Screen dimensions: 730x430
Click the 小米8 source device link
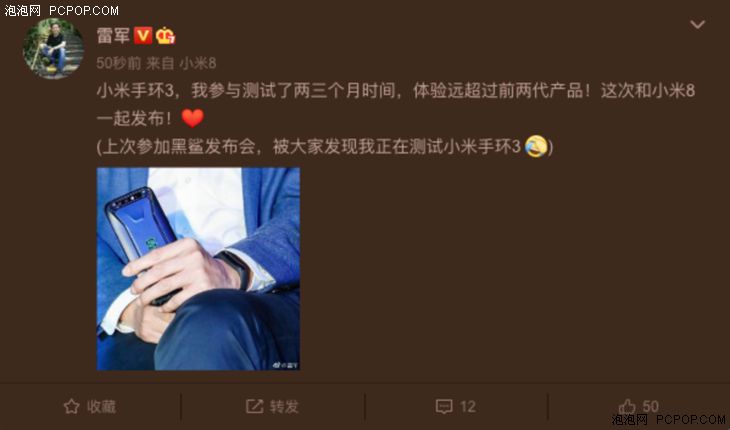(198, 63)
